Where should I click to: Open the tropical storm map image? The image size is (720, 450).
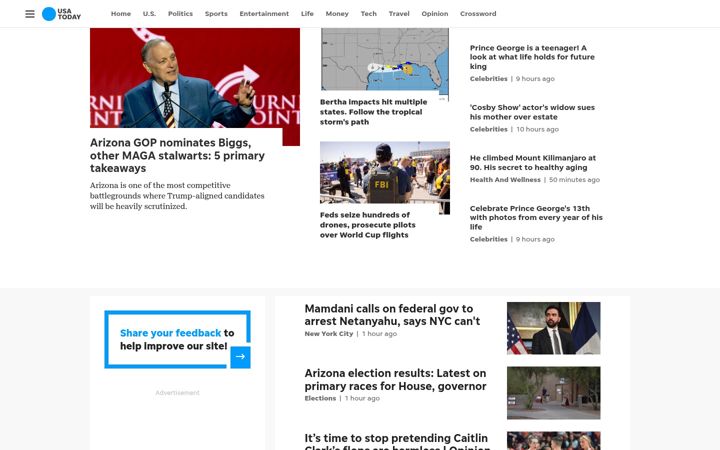(385, 60)
